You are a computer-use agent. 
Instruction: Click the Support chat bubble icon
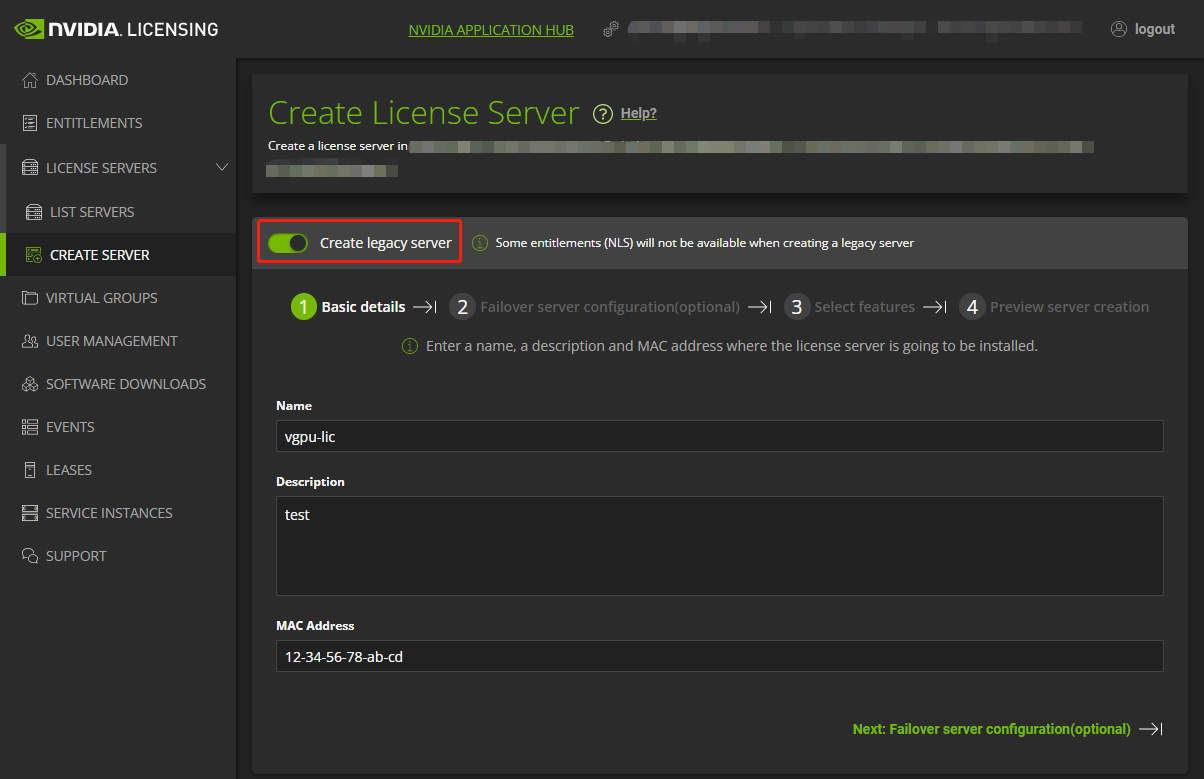pyautogui.click(x=30, y=556)
